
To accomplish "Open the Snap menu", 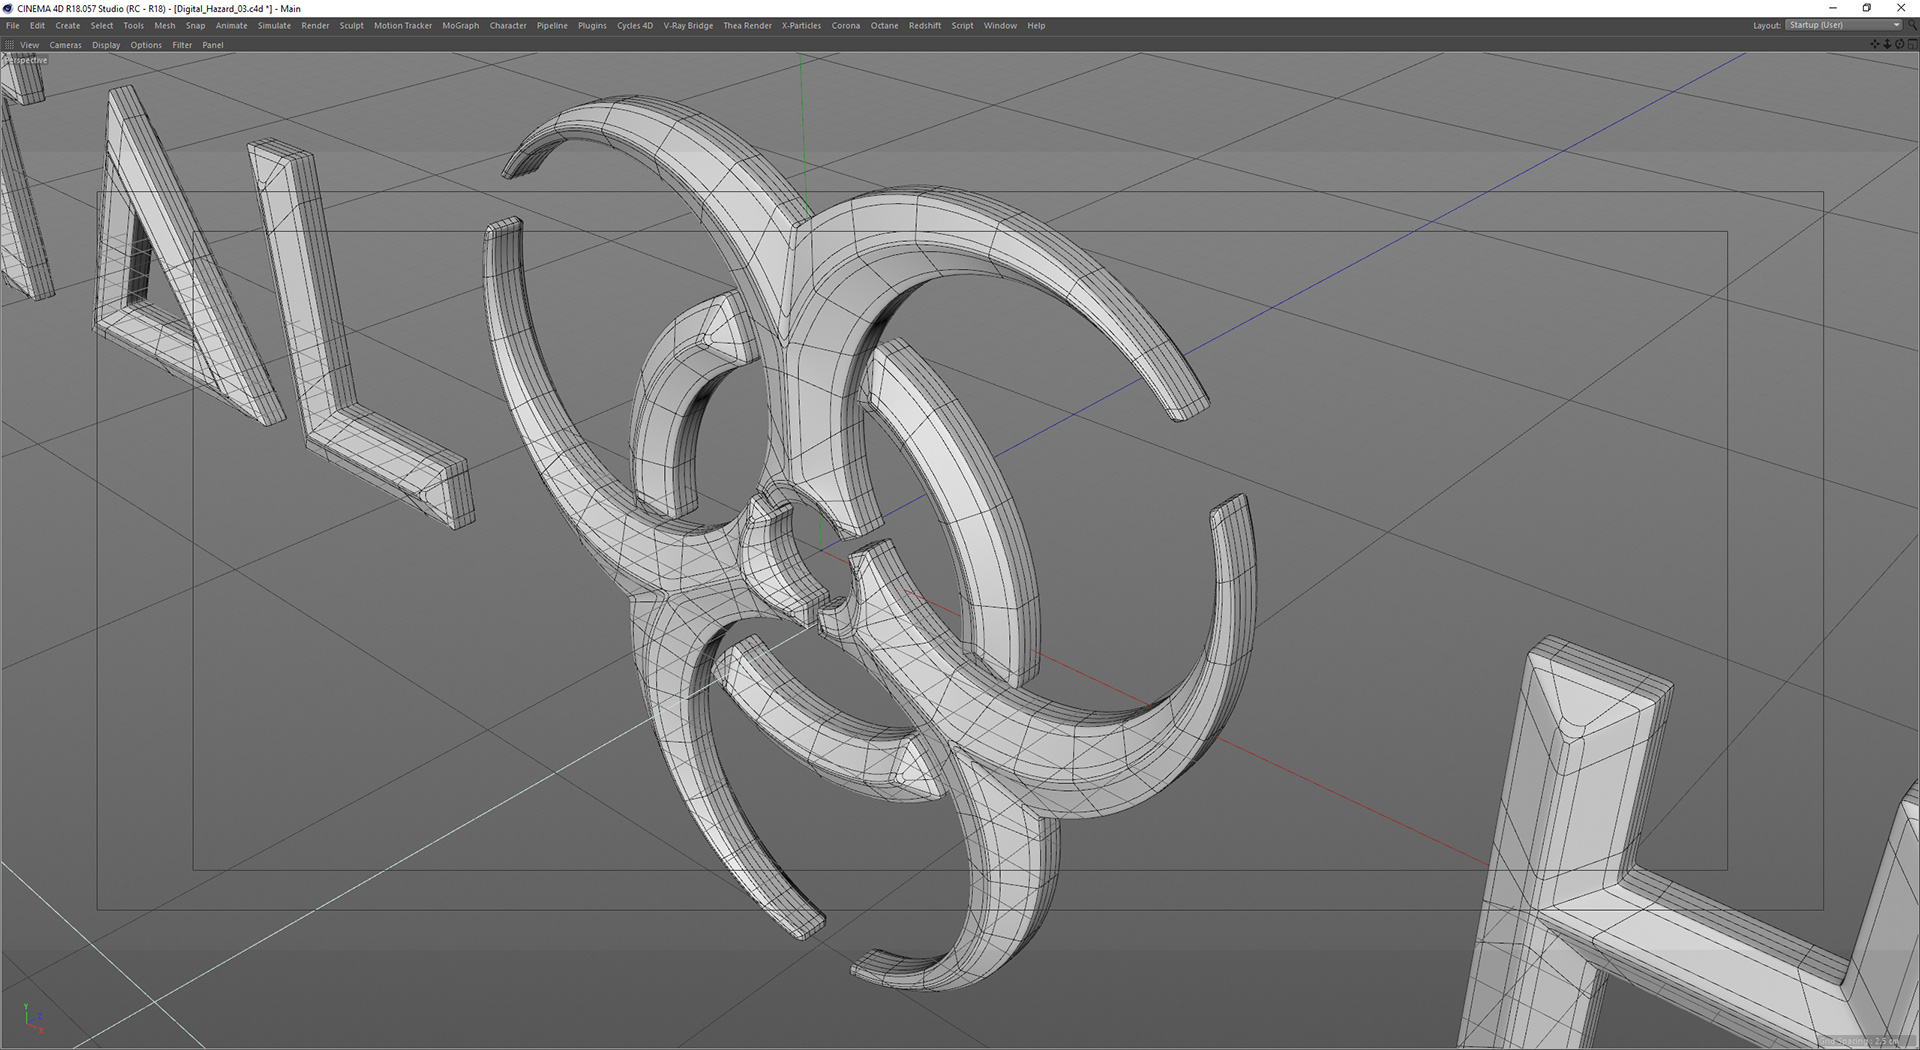I will tap(195, 26).
